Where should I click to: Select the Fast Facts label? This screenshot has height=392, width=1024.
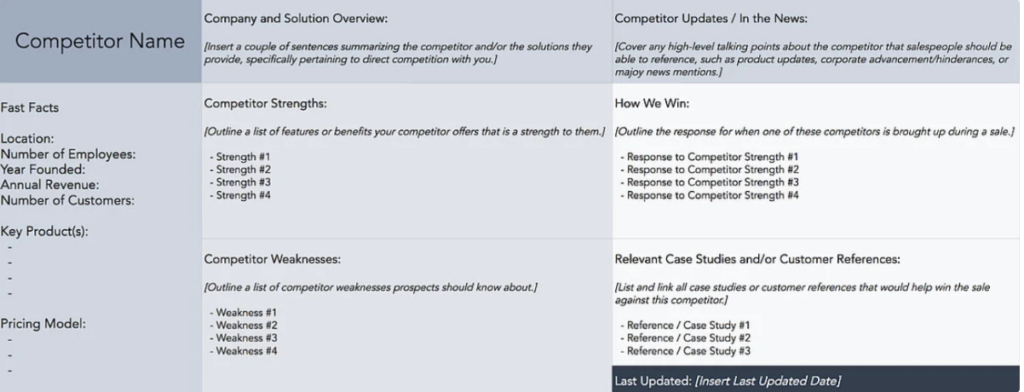point(29,108)
